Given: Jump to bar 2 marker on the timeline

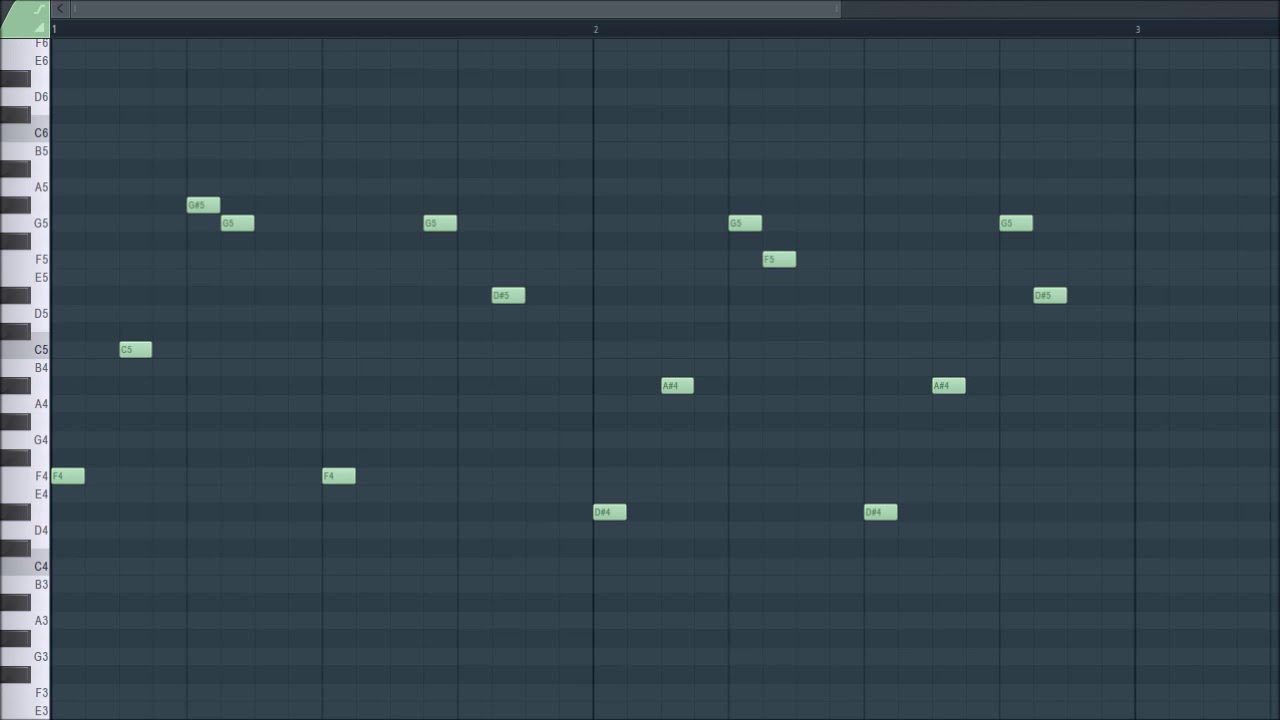Looking at the screenshot, I should point(596,30).
